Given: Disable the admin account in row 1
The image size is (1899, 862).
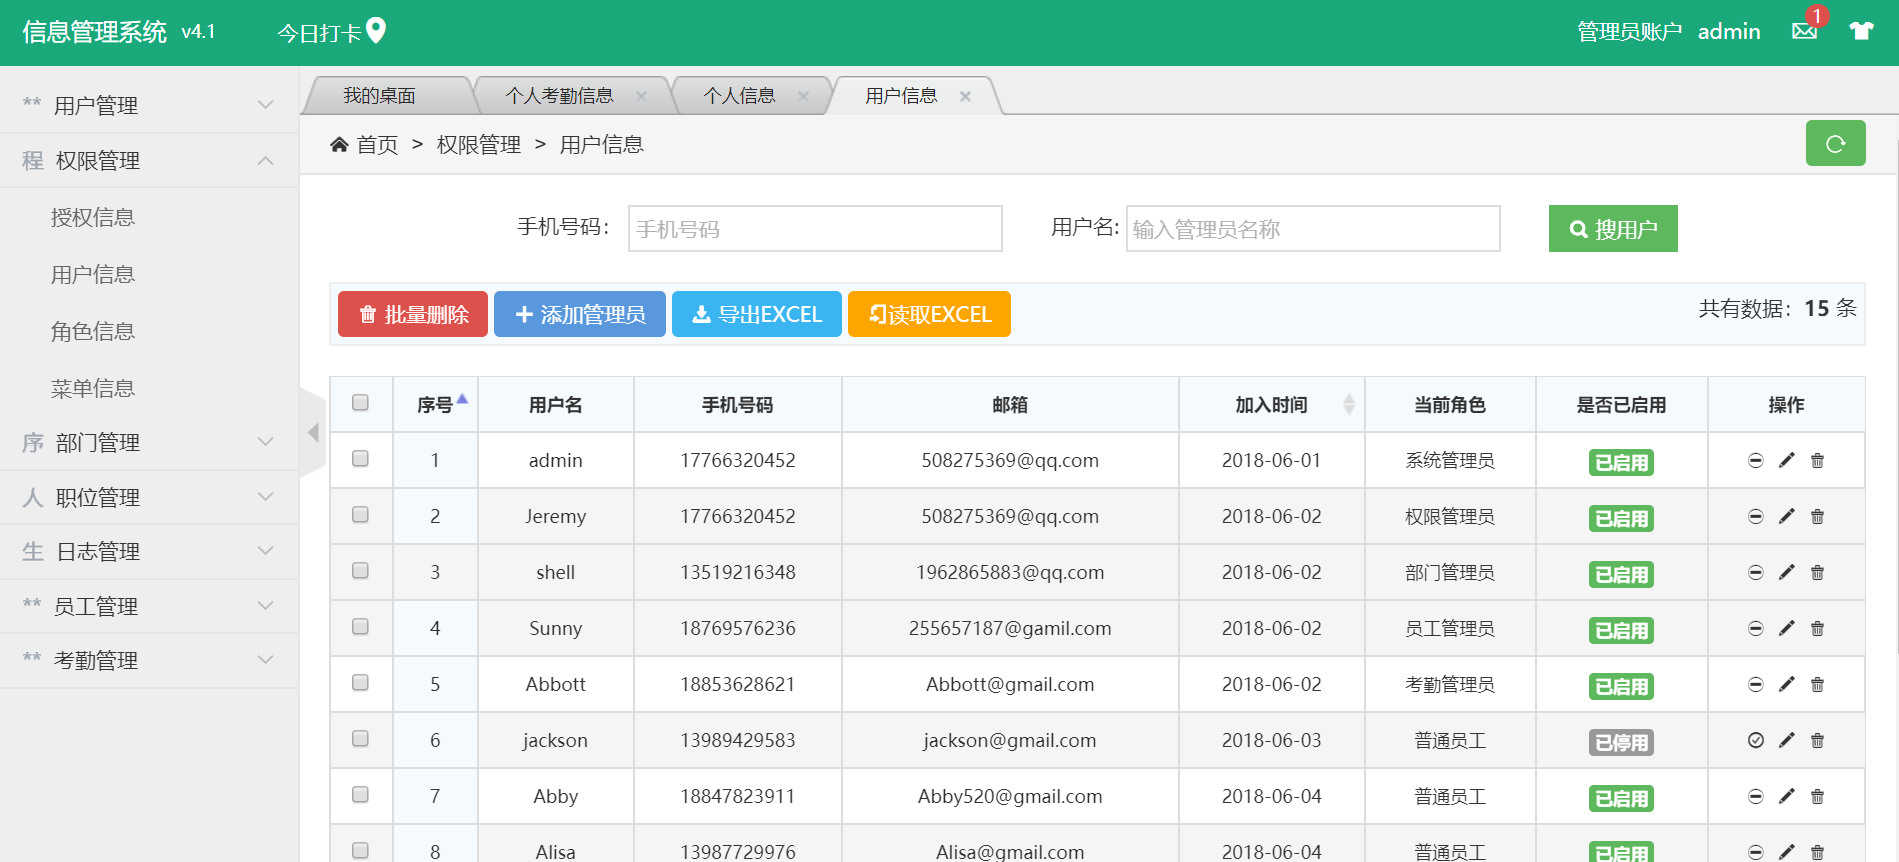Looking at the screenshot, I should (1755, 460).
